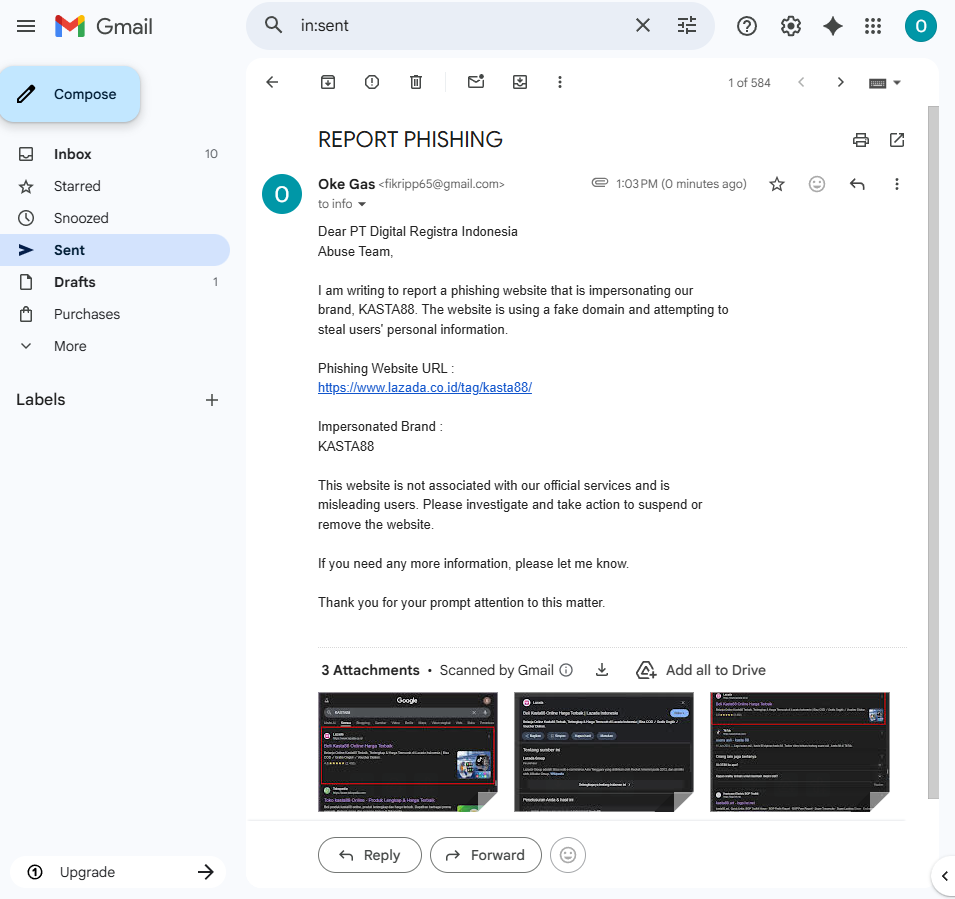This screenshot has height=899, width=955.
Task: Open the third attachment thumbnail
Action: click(x=800, y=752)
